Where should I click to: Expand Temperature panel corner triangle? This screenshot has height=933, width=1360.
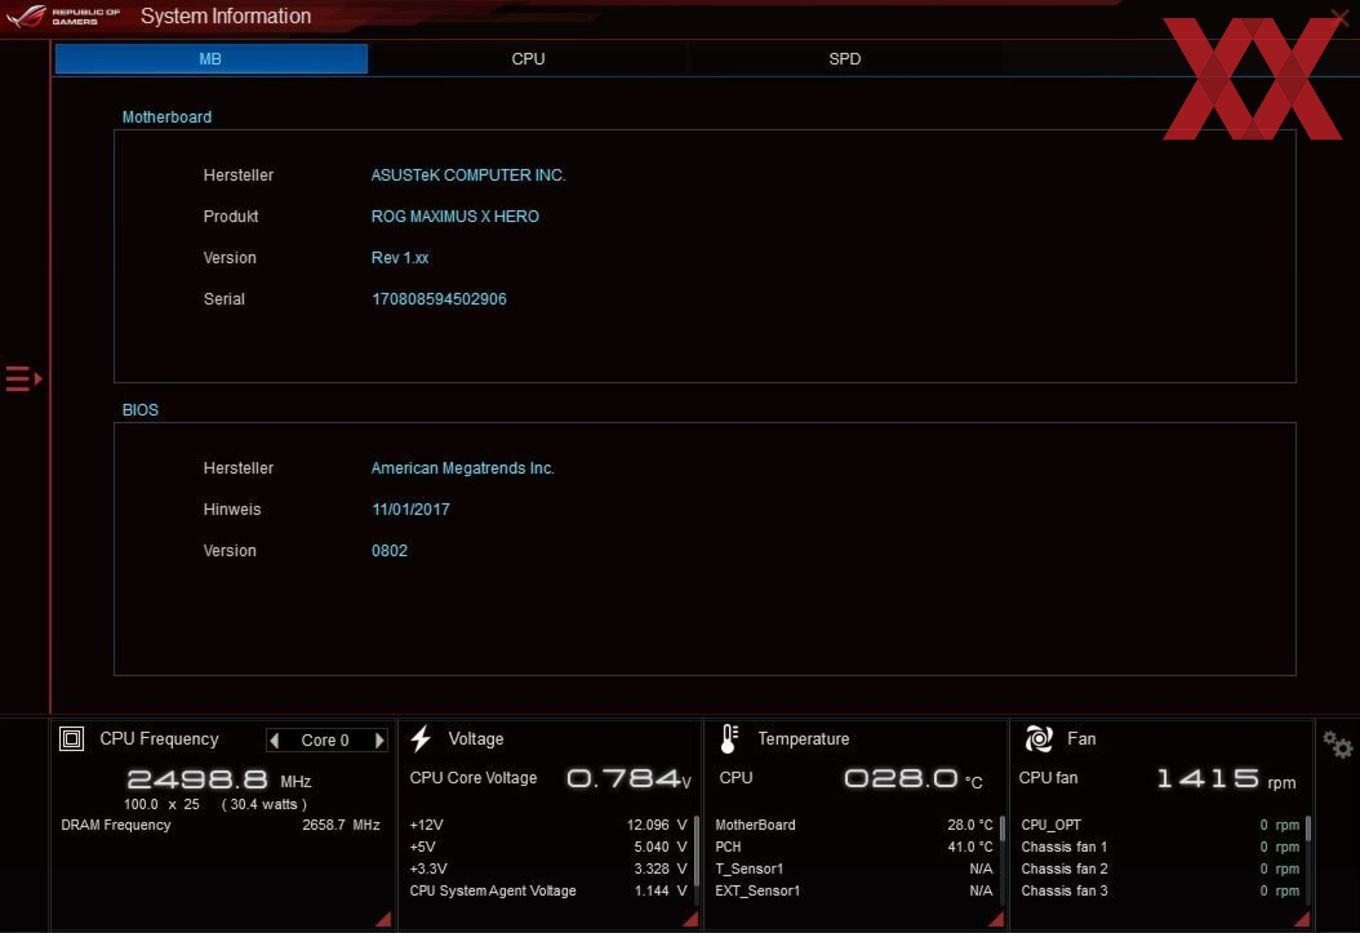point(996,919)
